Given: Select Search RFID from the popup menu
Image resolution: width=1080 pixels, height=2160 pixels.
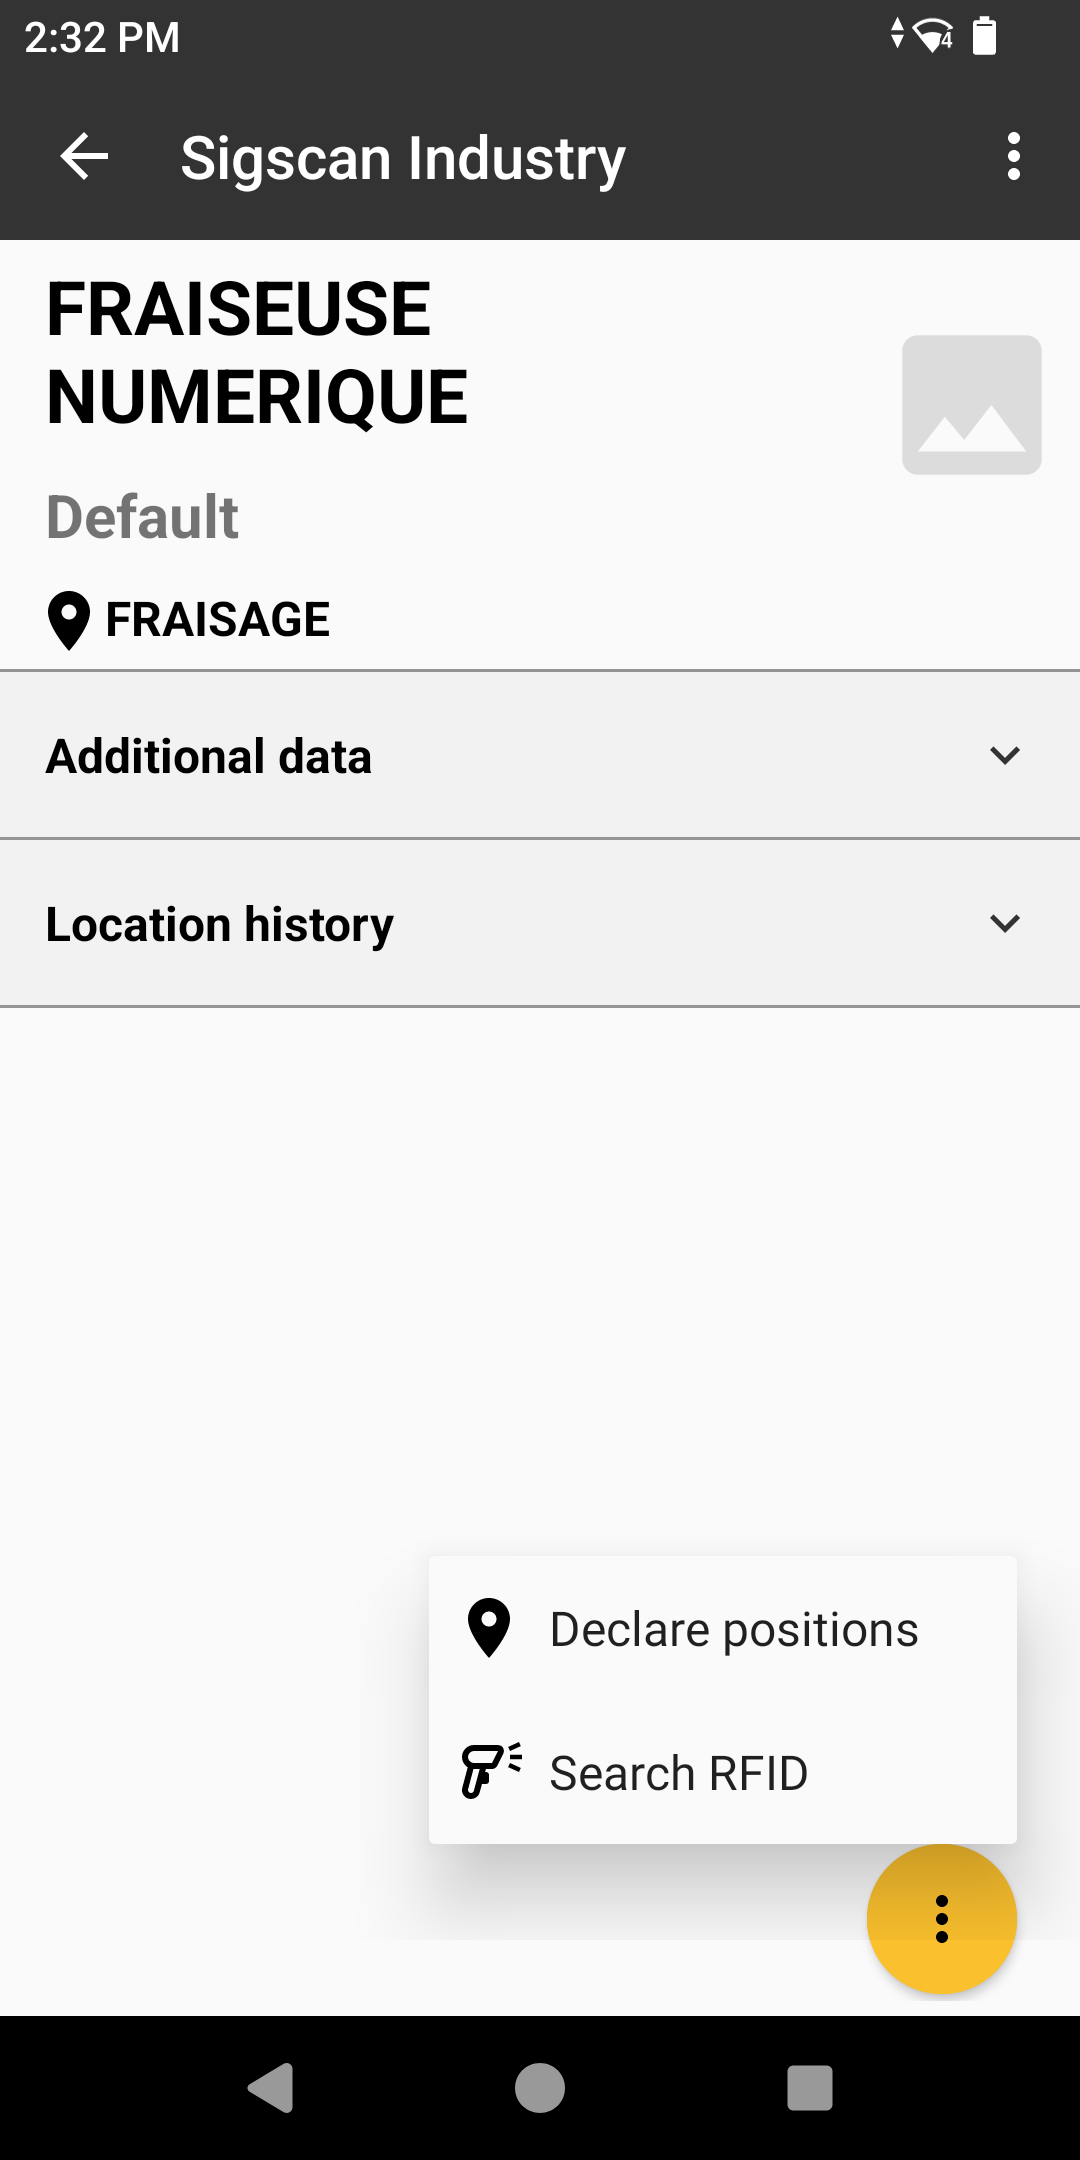Looking at the screenshot, I should [723, 1773].
